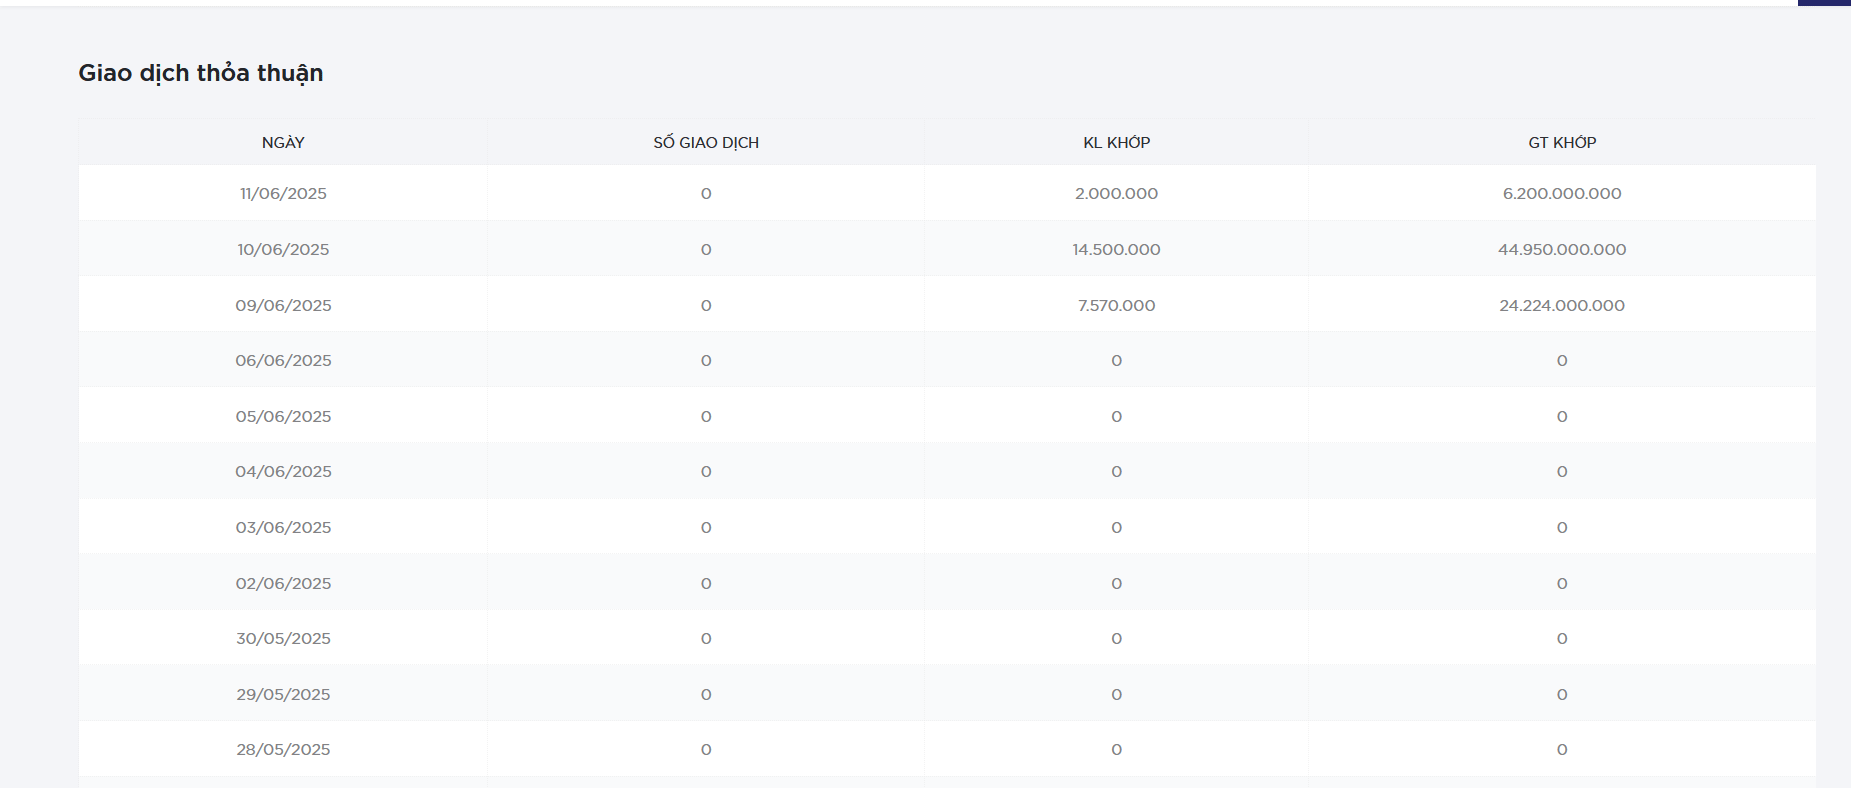Image resolution: width=1851 pixels, height=788 pixels.
Task: Click SỐ GIAO DỊCH value for 03/06/2025
Action: pyautogui.click(x=706, y=528)
